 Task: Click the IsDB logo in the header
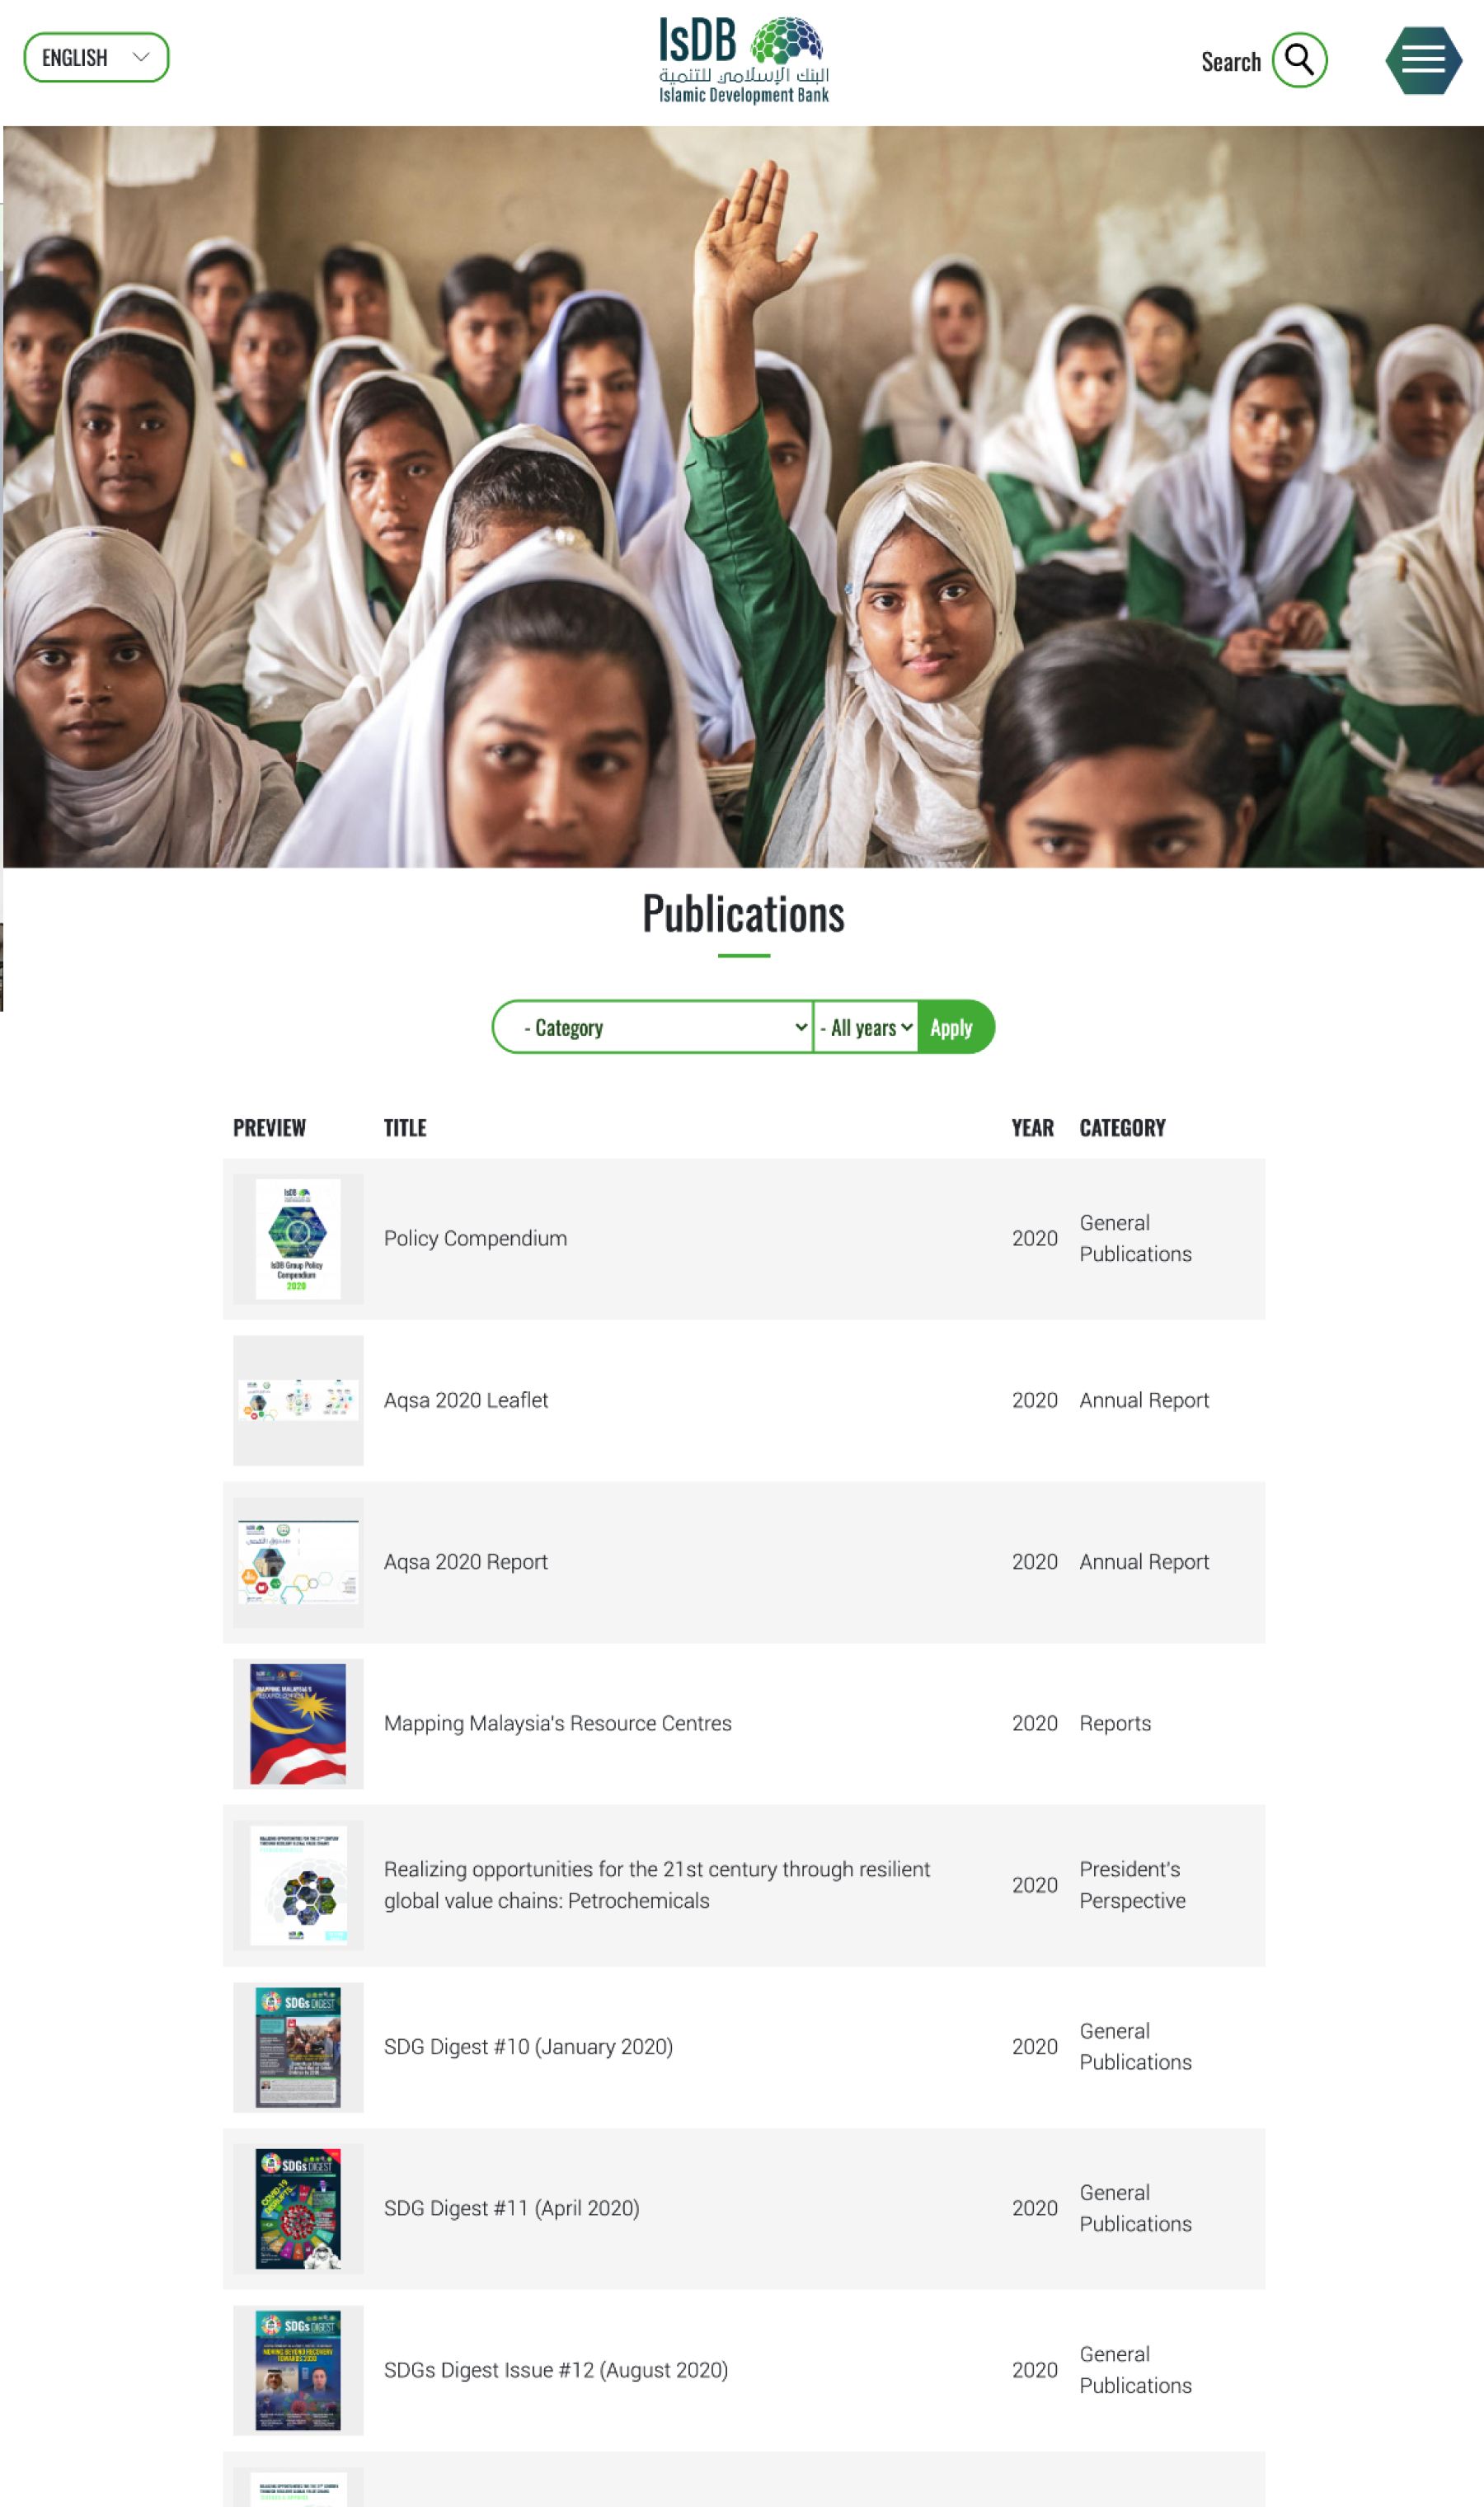(743, 60)
